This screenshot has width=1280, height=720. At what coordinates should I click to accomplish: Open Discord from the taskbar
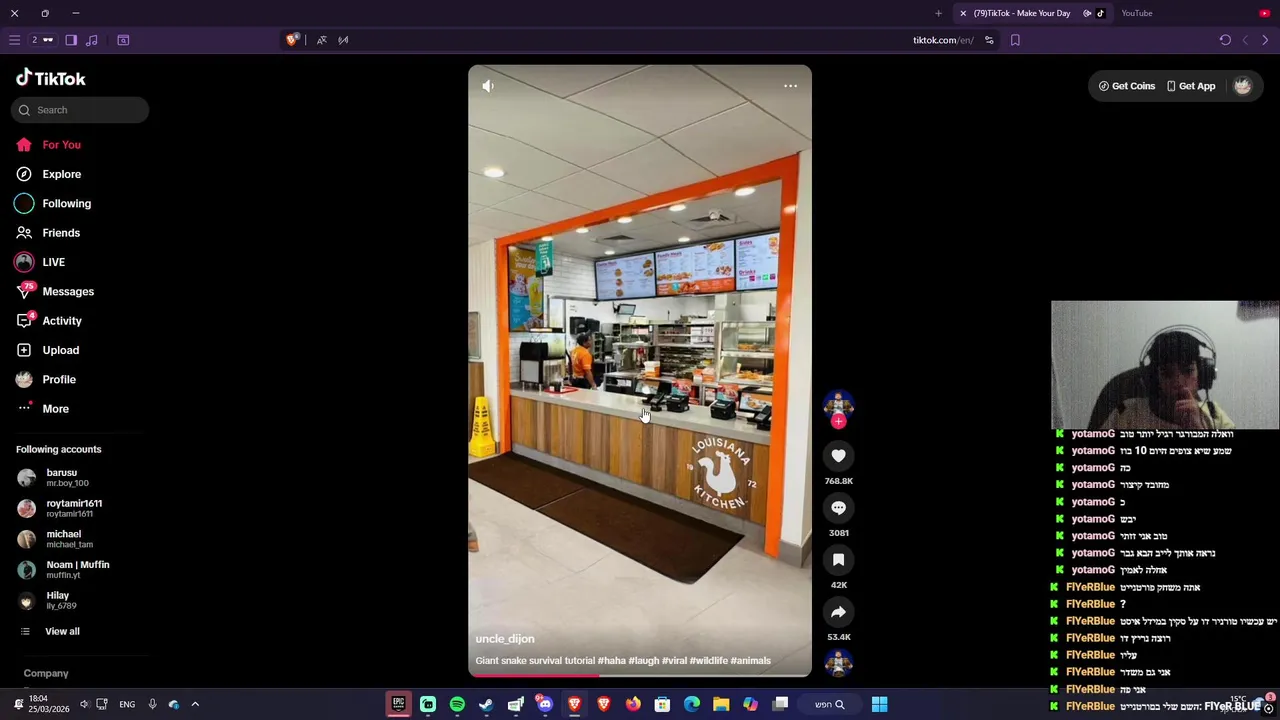click(545, 704)
